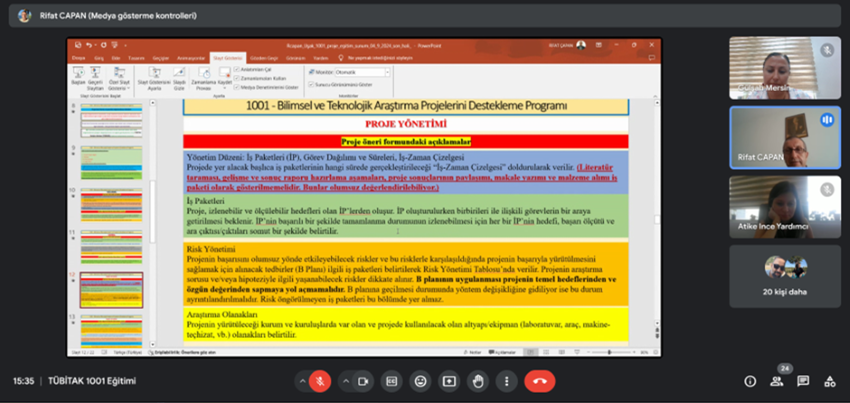This screenshot has width=850, height=403.
Task: Open the meeting activities panel
Action: tap(829, 381)
